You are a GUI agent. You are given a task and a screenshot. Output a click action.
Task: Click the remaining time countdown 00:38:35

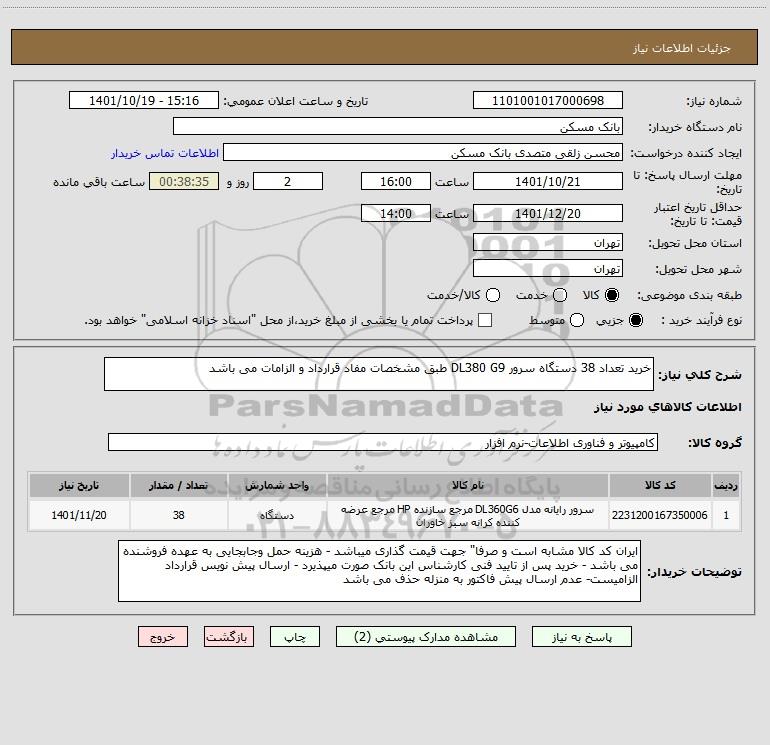[184, 181]
